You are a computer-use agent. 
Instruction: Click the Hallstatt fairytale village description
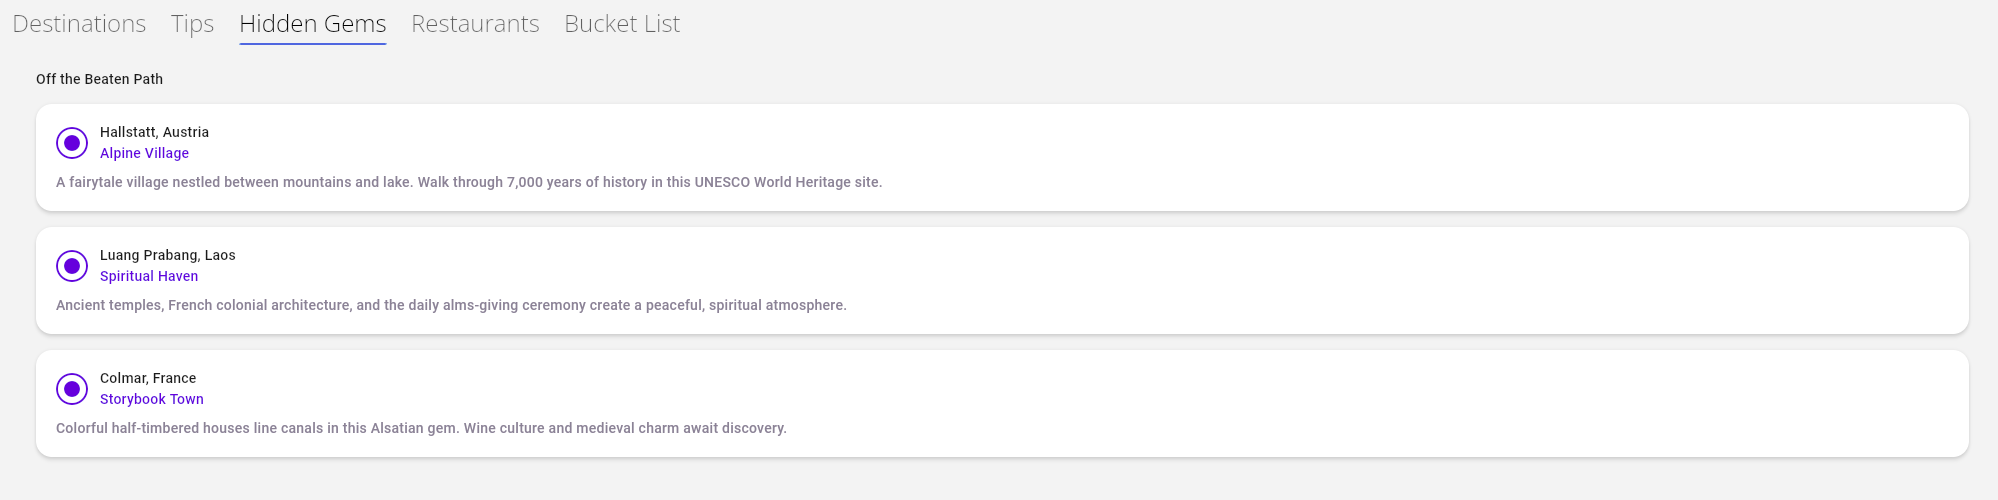click(469, 182)
